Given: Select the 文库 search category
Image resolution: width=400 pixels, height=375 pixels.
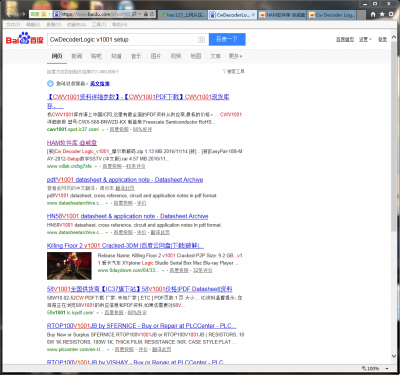Looking at the screenshot, I should tap(215, 56).
